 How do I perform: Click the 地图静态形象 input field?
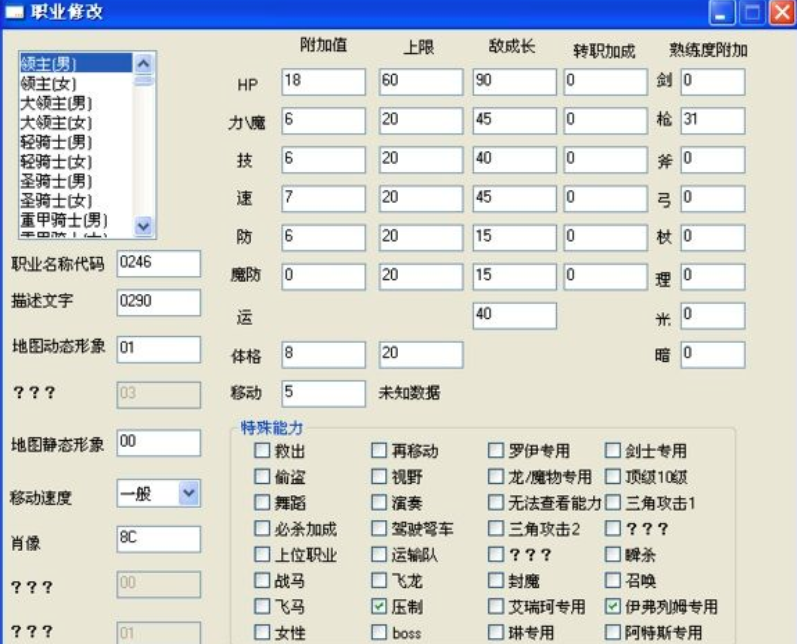pos(159,442)
